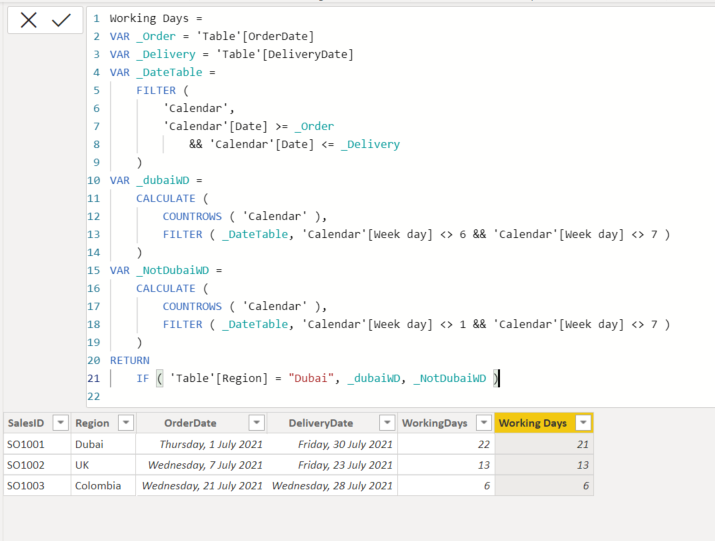Select the highlighted Working Days column header
The height and width of the screenshot is (541, 715).
coord(533,423)
